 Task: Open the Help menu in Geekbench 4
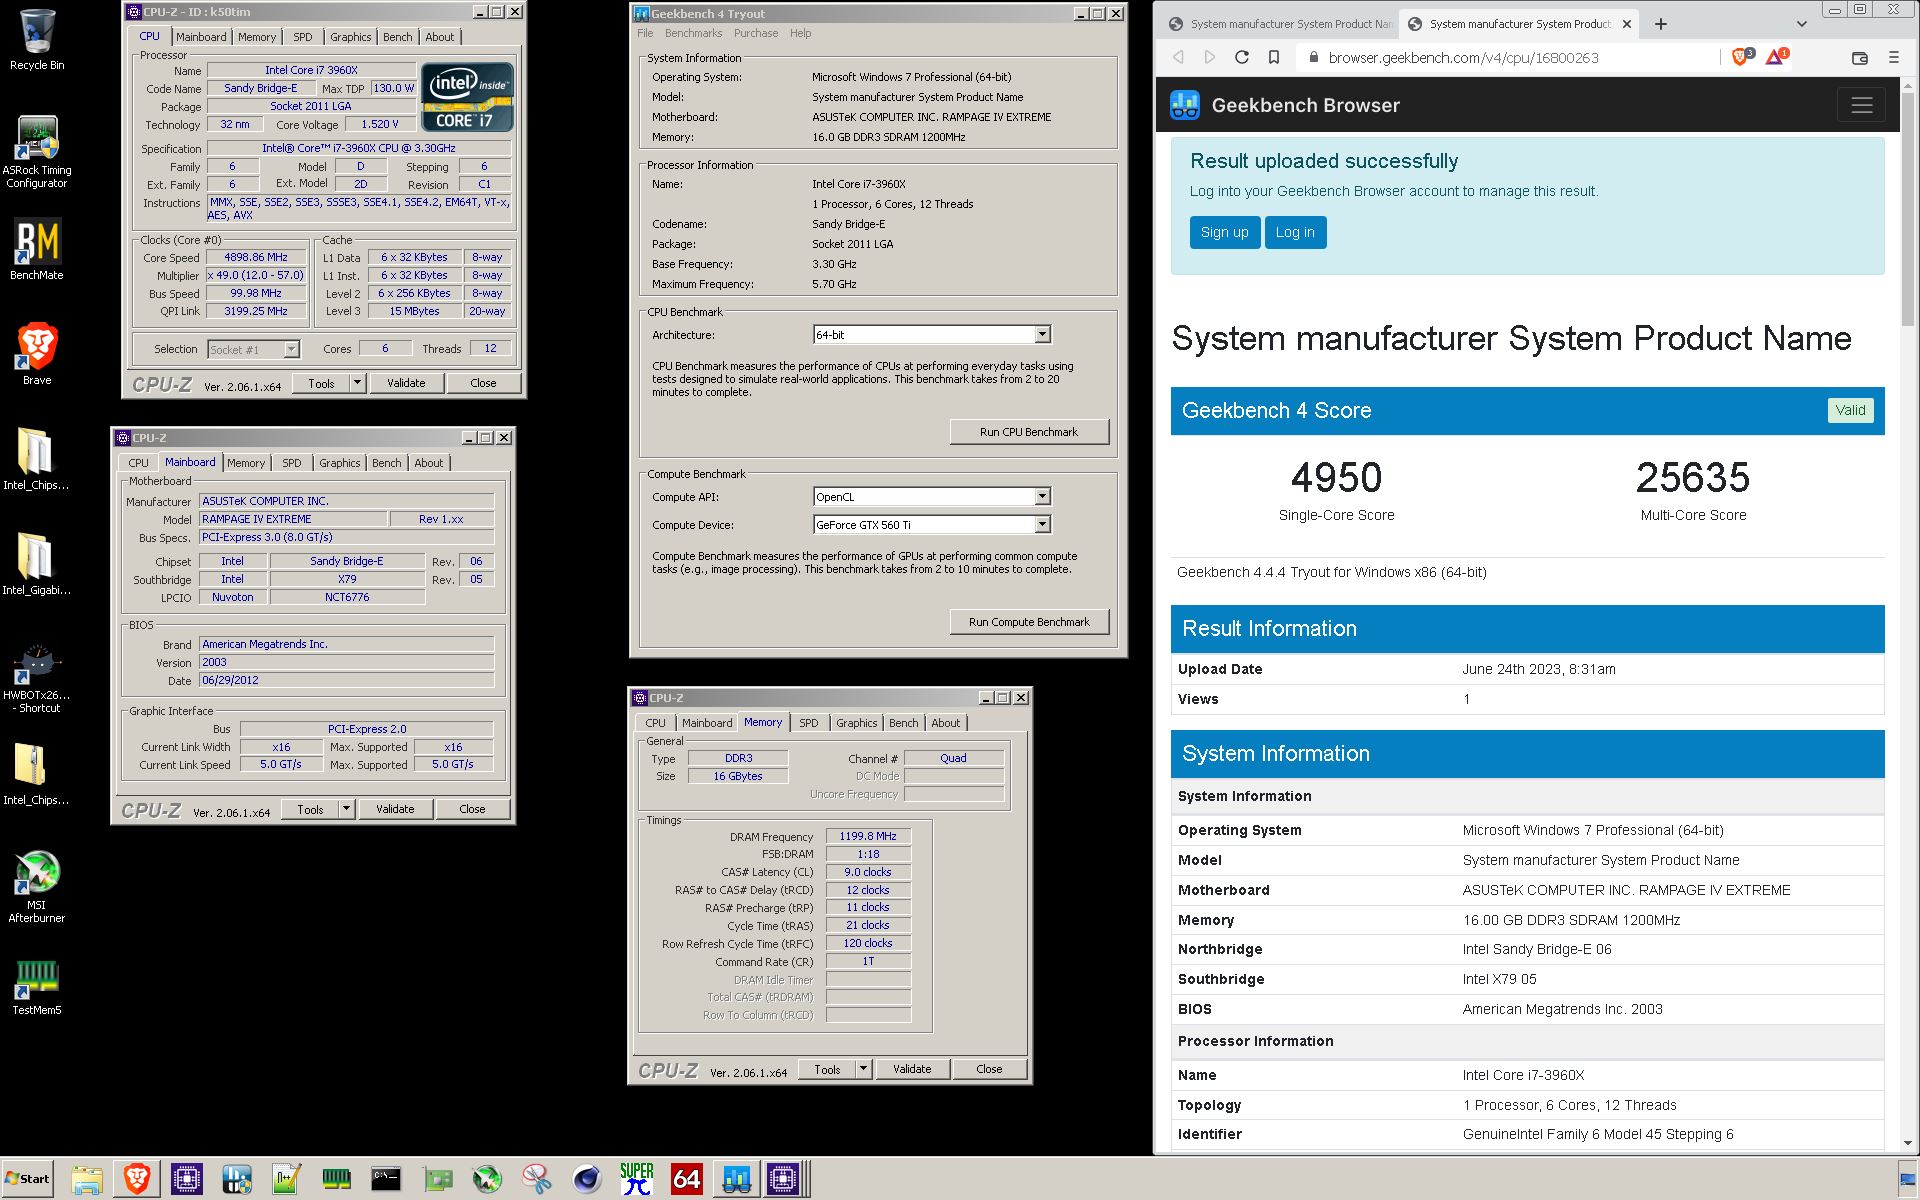(x=800, y=33)
